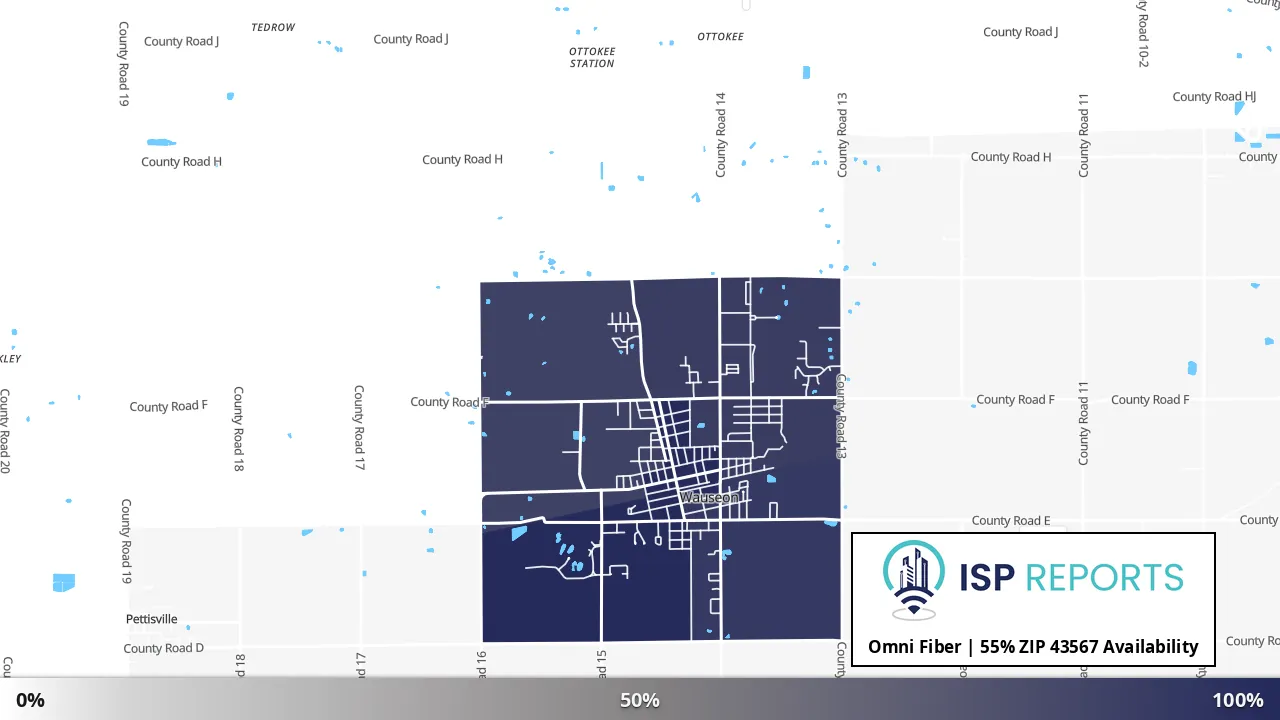Screen dimensions: 1280x720
Task: Click the County Road 10-2 label
Action: point(1143,33)
